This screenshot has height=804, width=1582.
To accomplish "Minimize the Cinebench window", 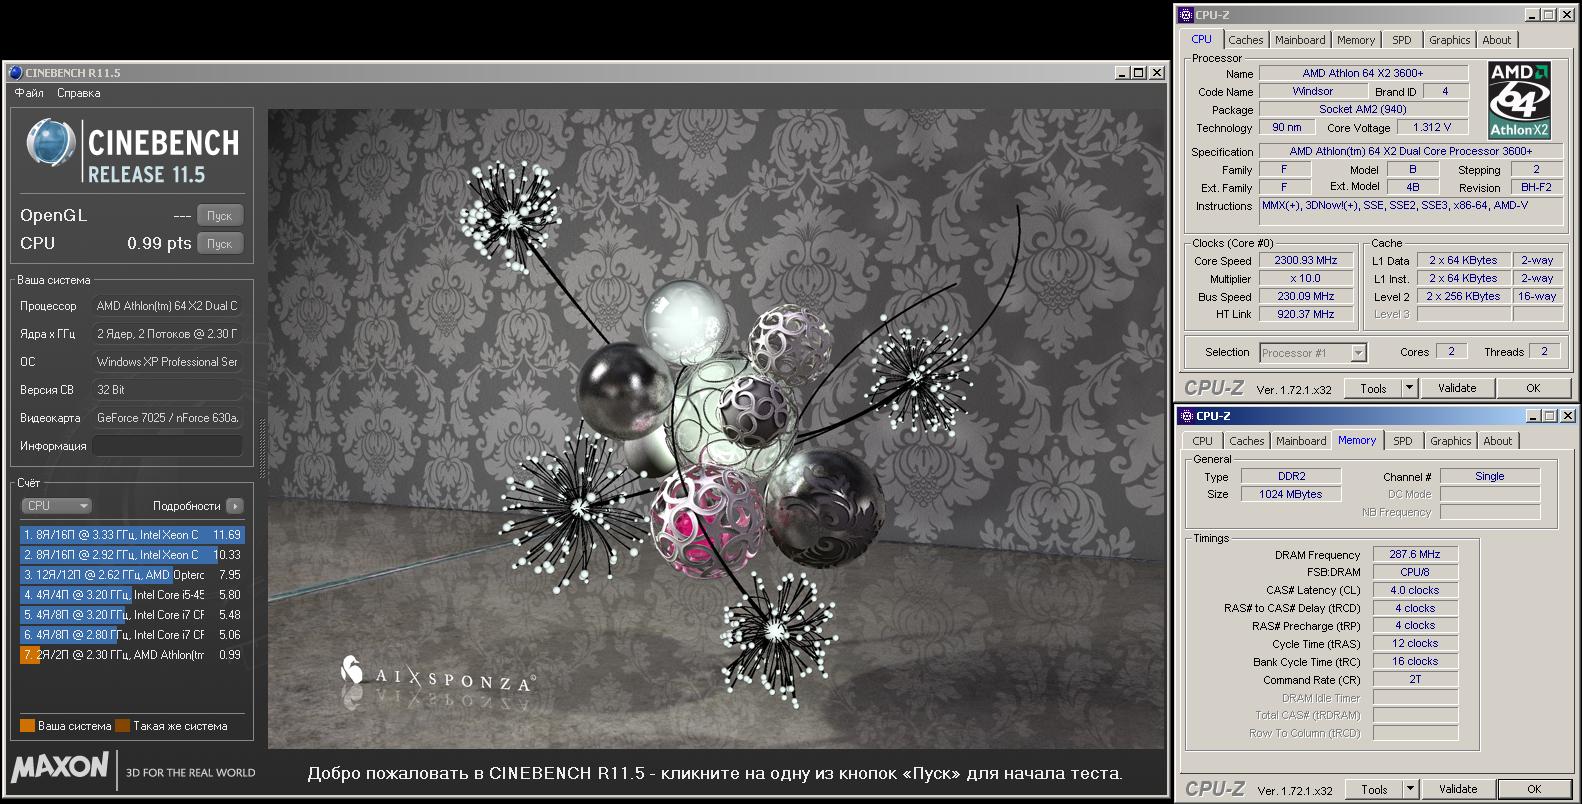I will tap(1122, 73).
